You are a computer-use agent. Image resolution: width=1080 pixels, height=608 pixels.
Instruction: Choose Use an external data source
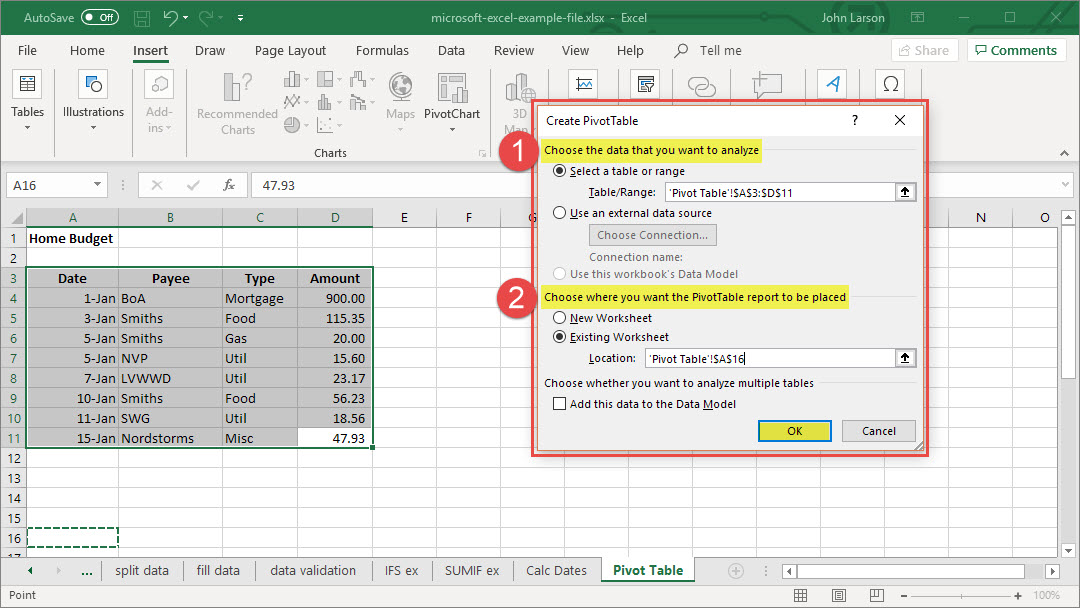[x=560, y=213]
